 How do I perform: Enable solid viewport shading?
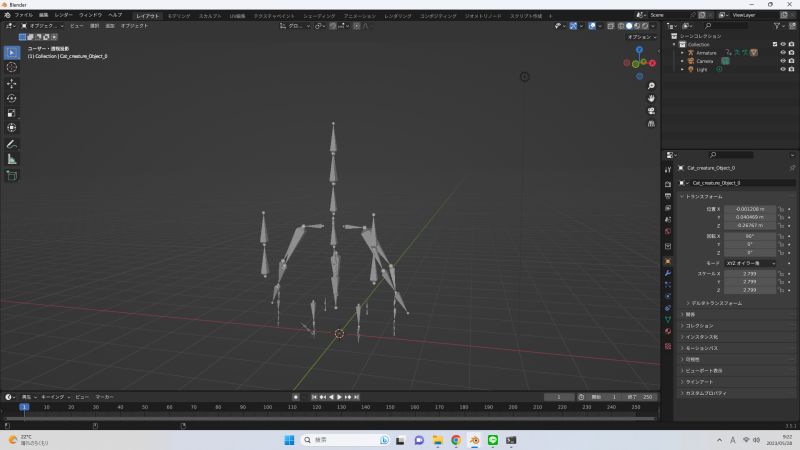click(x=629, y=26)
